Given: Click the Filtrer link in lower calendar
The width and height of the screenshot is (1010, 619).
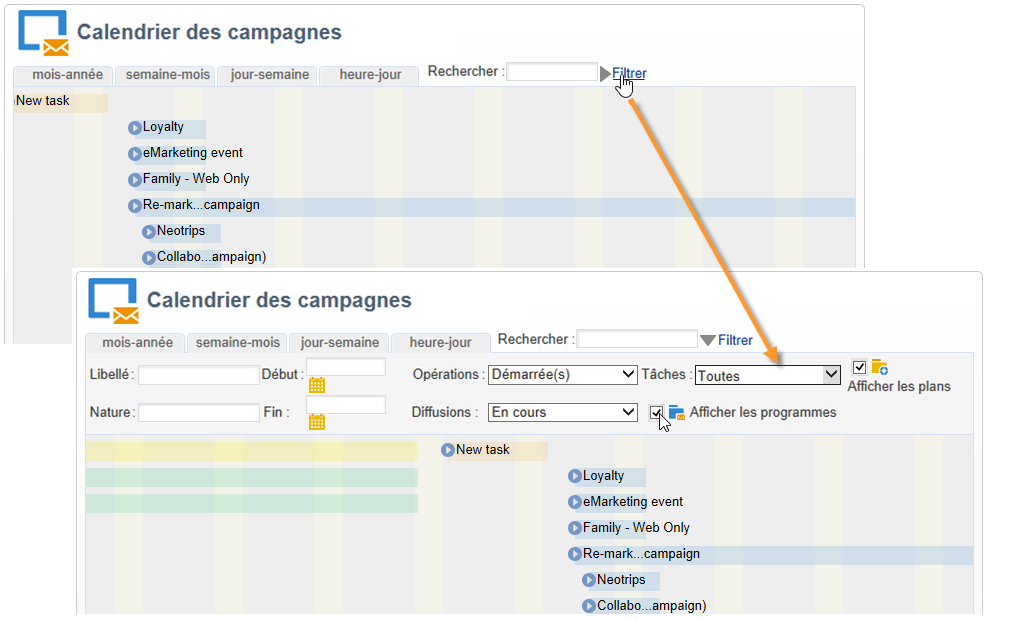Looking at the screenshot, I should click(x=735, y=340).
